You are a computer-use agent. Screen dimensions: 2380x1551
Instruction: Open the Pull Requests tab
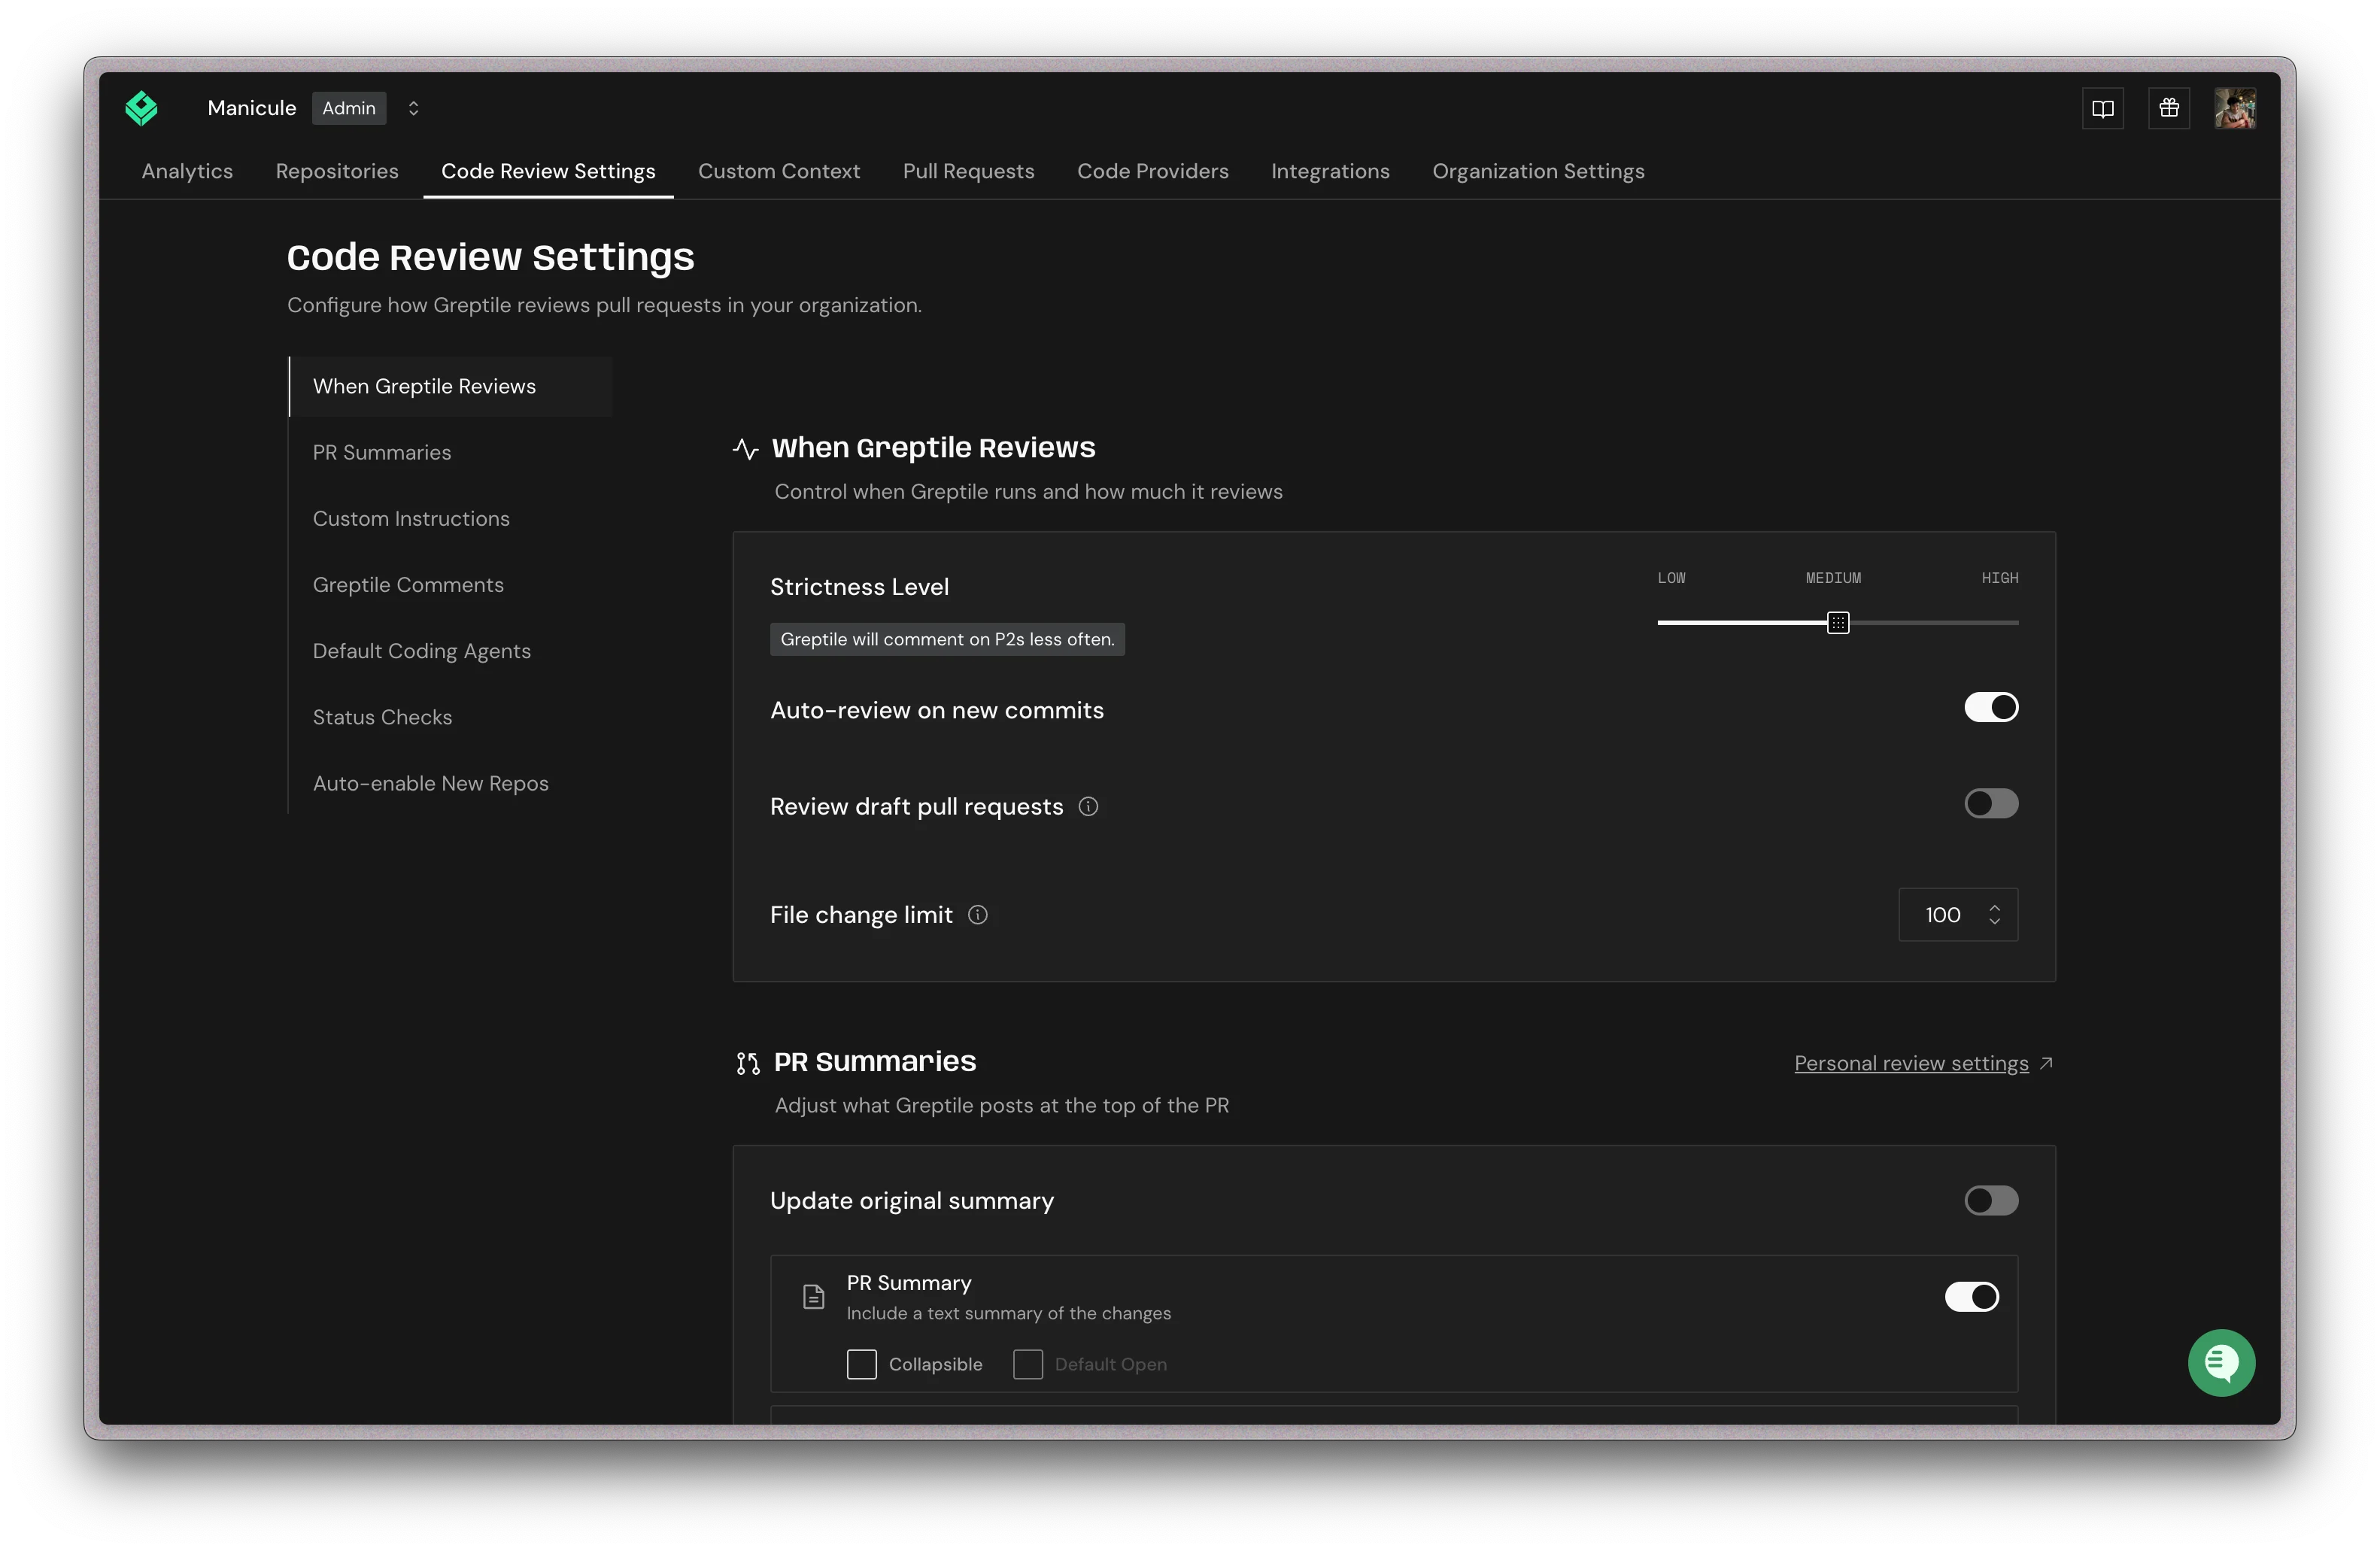968,171
